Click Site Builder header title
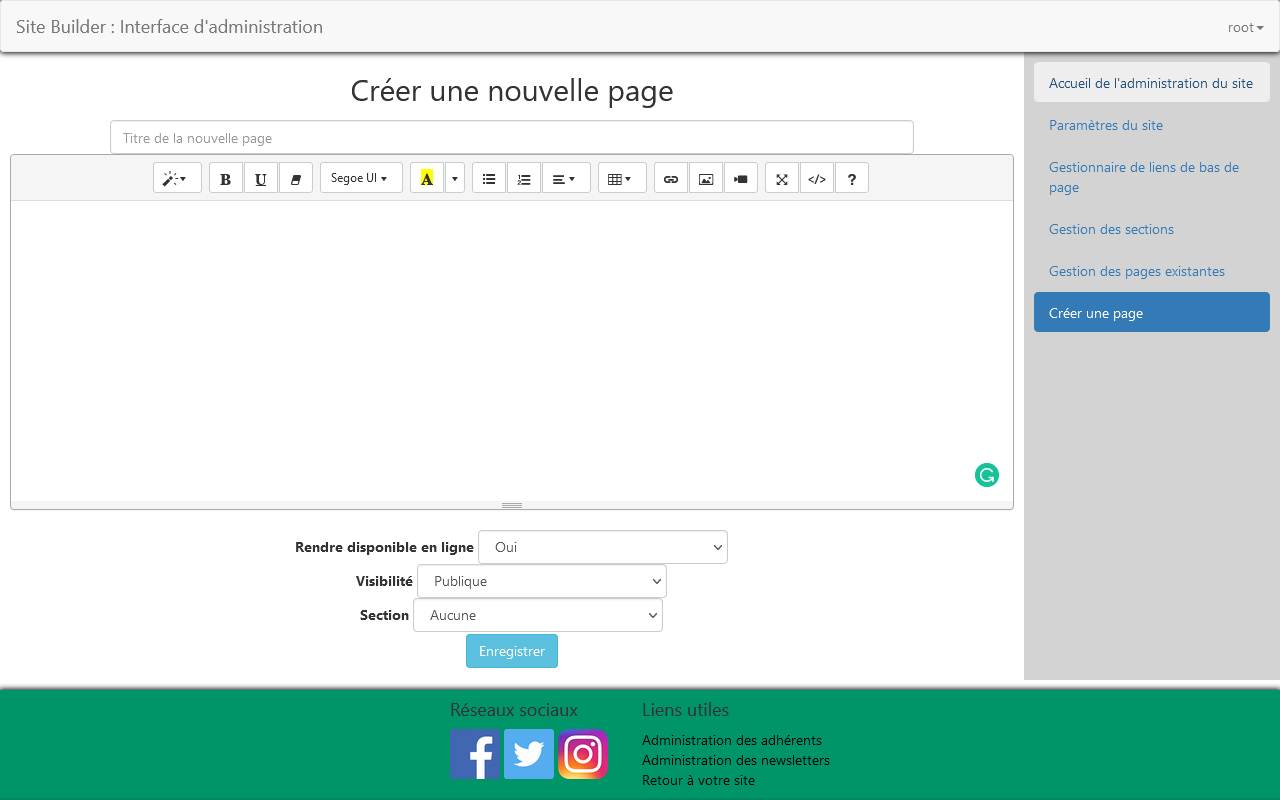 tap(169, 27)
